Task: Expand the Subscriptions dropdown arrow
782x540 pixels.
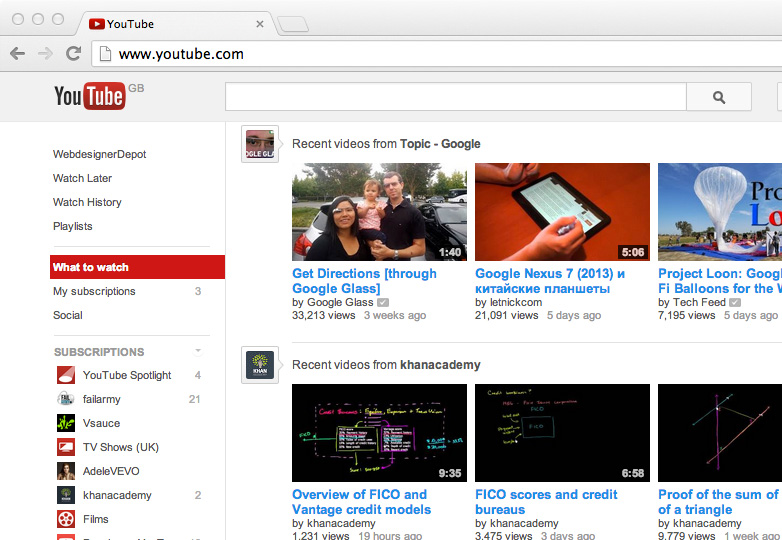Action: (x=198, y=351)
